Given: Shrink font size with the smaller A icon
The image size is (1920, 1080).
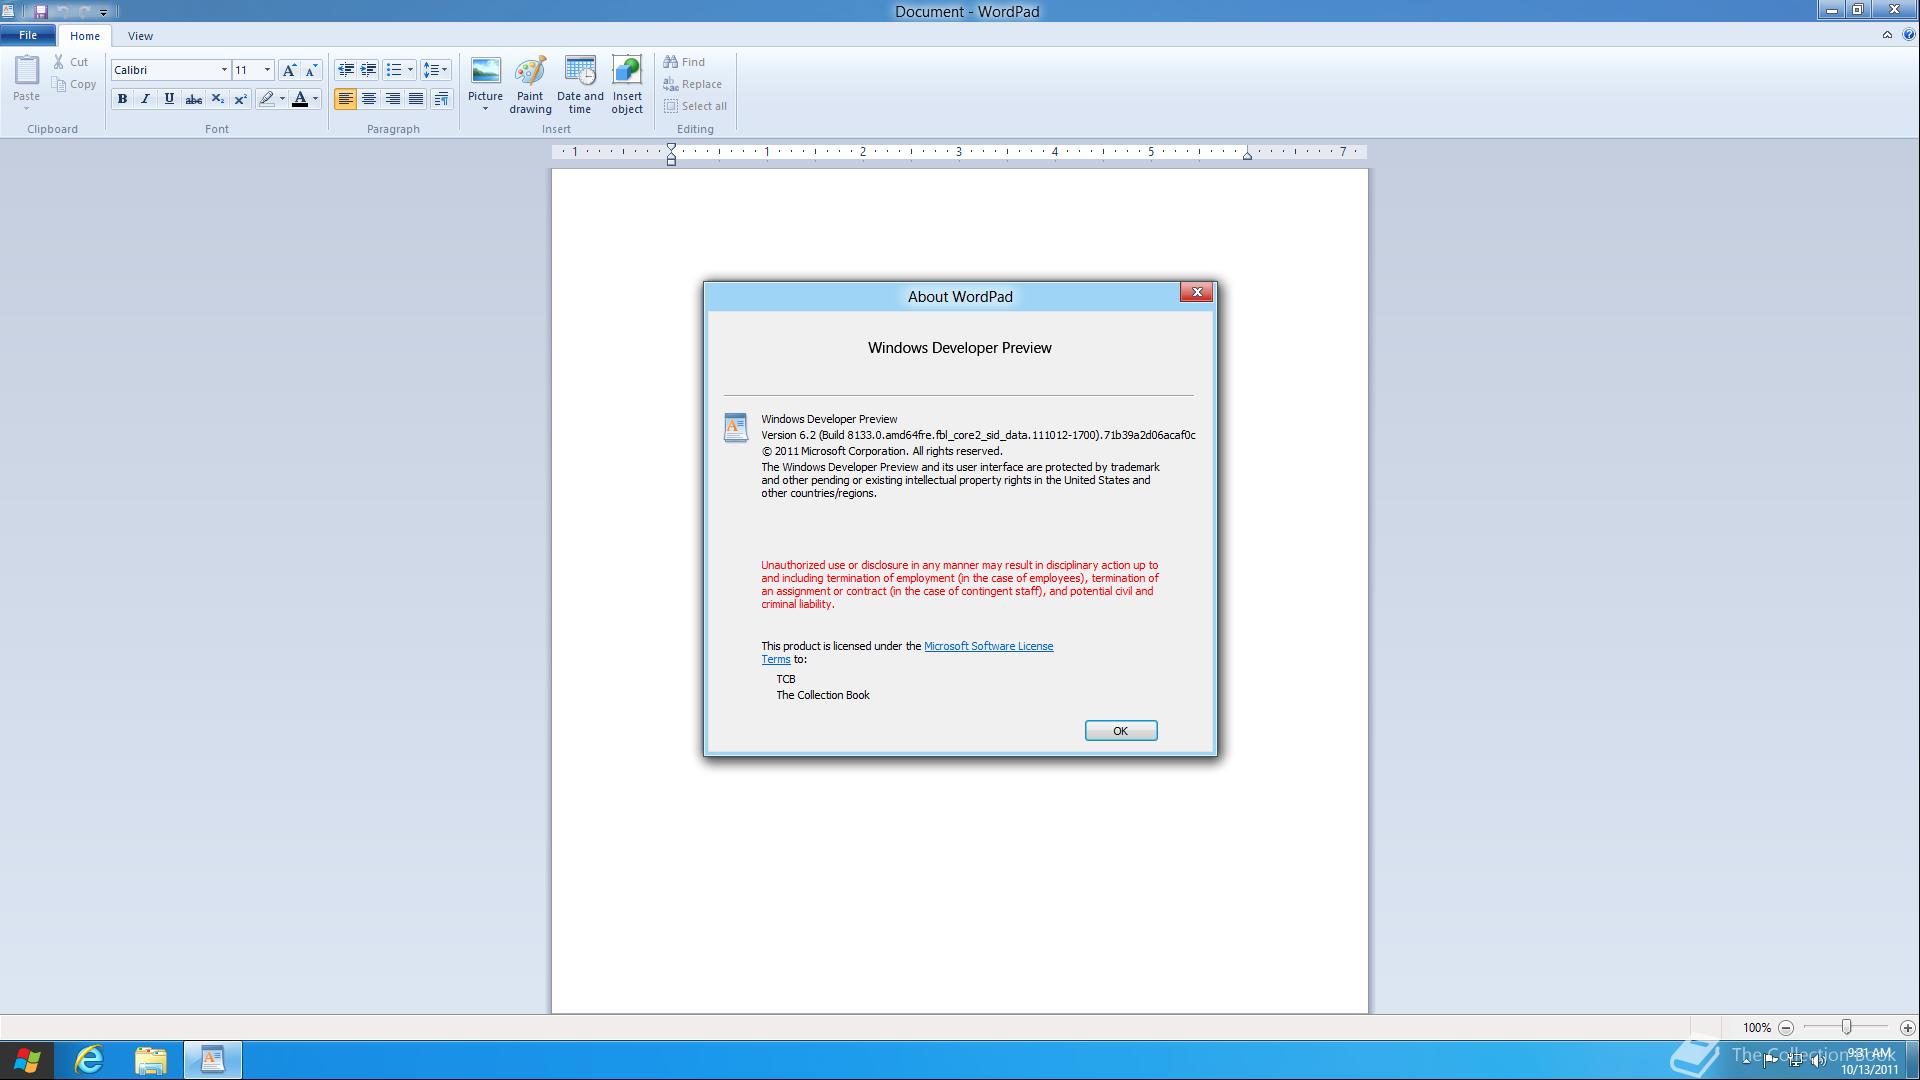Looking at the screenshot, I should tap(311, 70).
